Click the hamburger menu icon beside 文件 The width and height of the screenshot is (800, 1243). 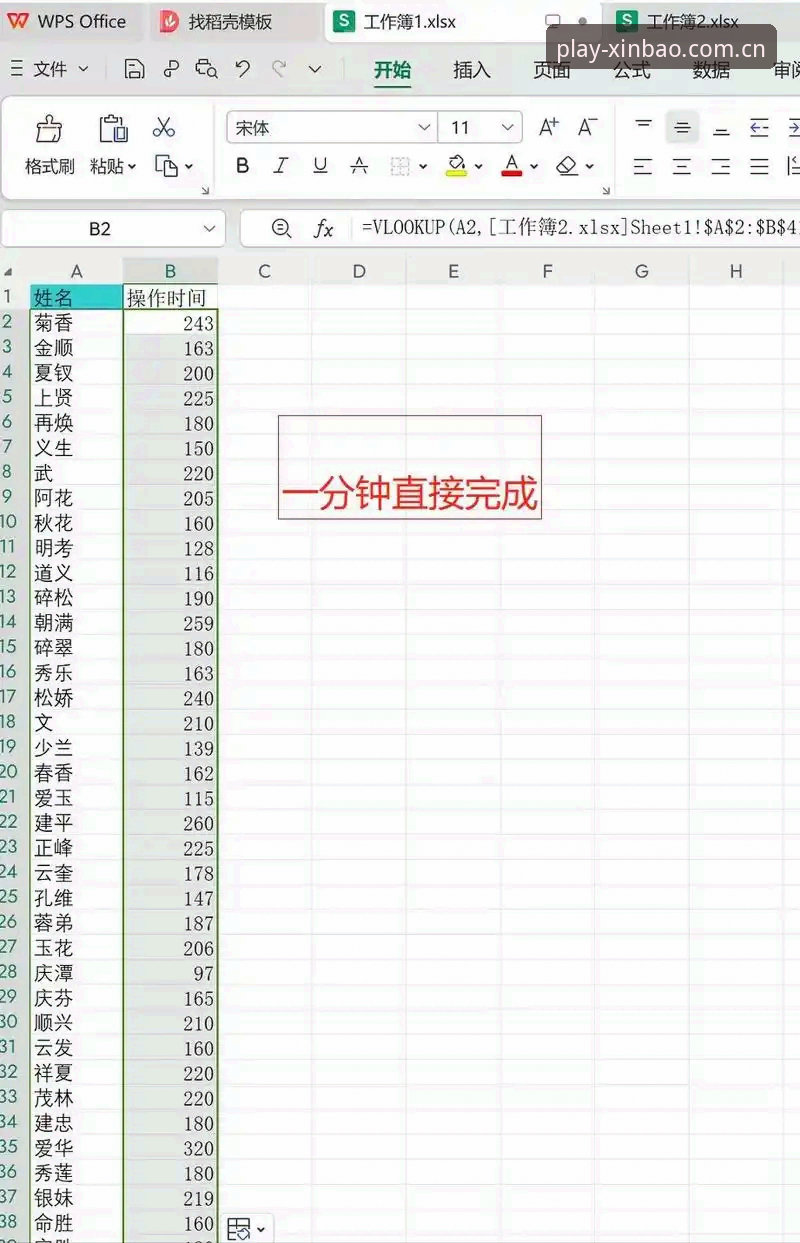coord(16,69)
